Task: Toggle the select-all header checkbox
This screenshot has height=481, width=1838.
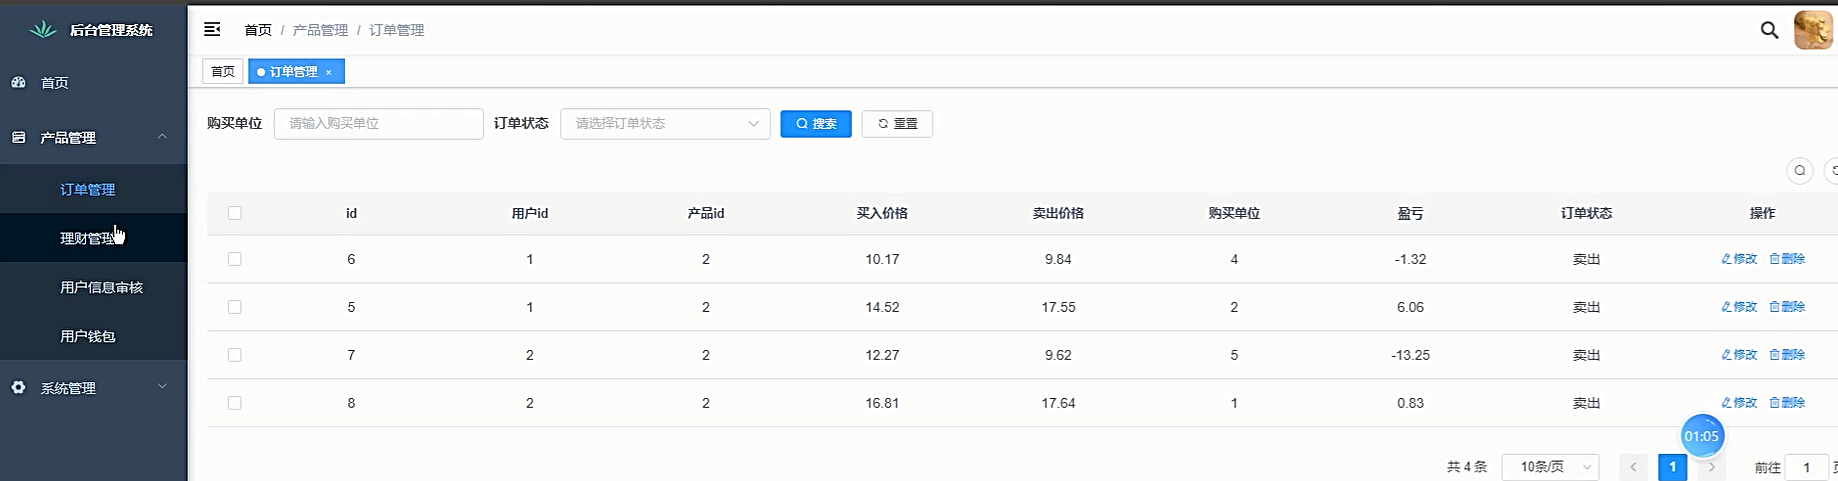Action: coord(235,213)
